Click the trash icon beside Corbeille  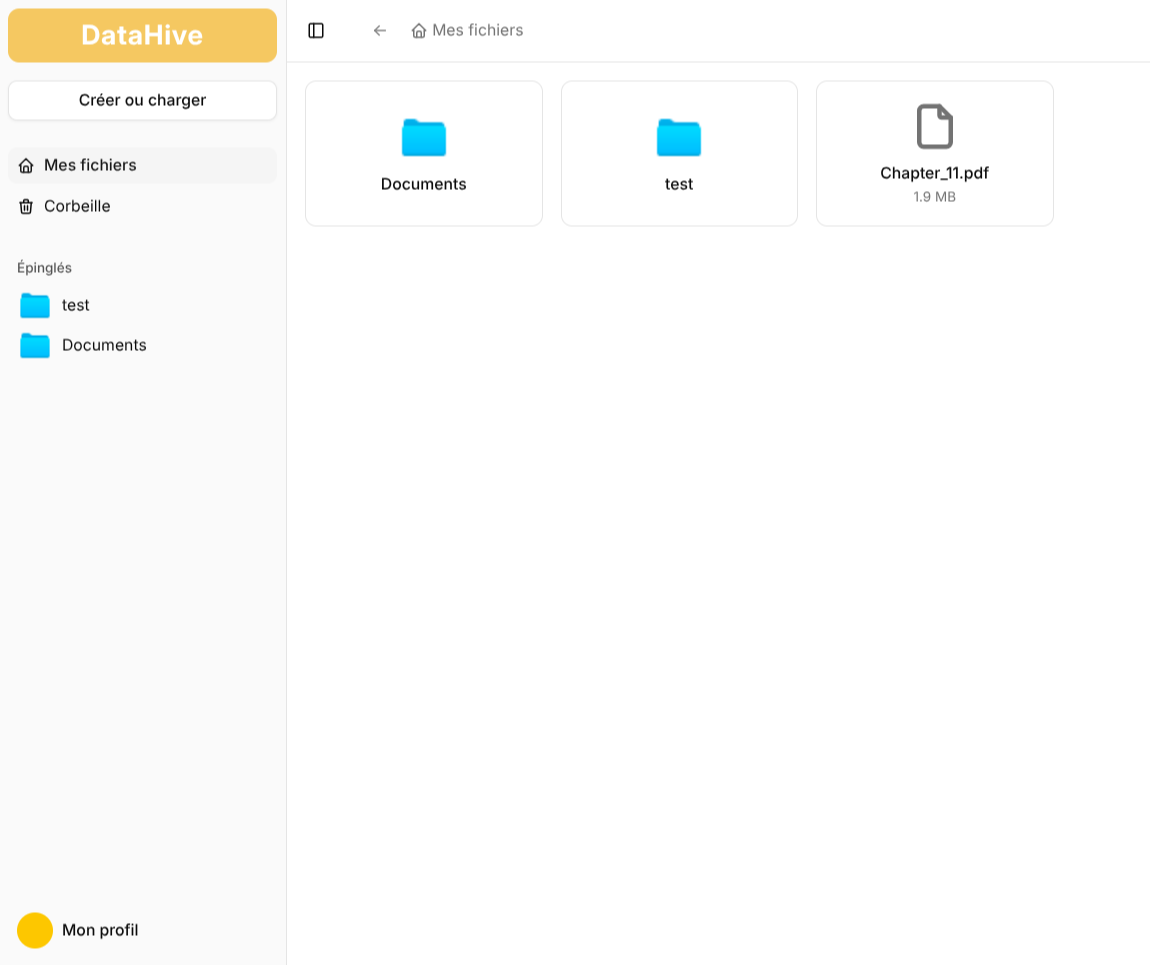(x=26, y=207)
